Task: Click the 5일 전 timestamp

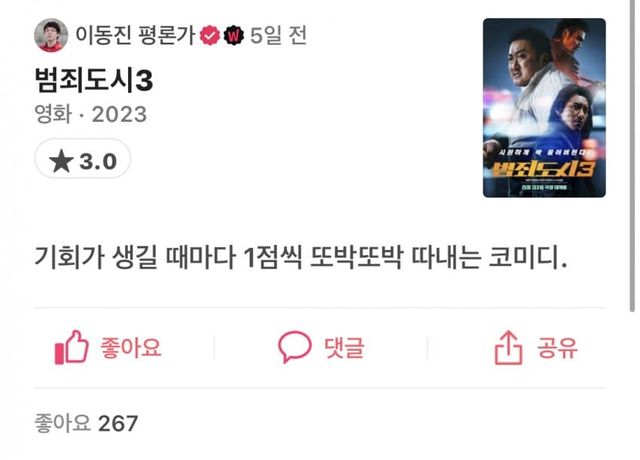Action: pyautogui.click(x=278, y=35)
